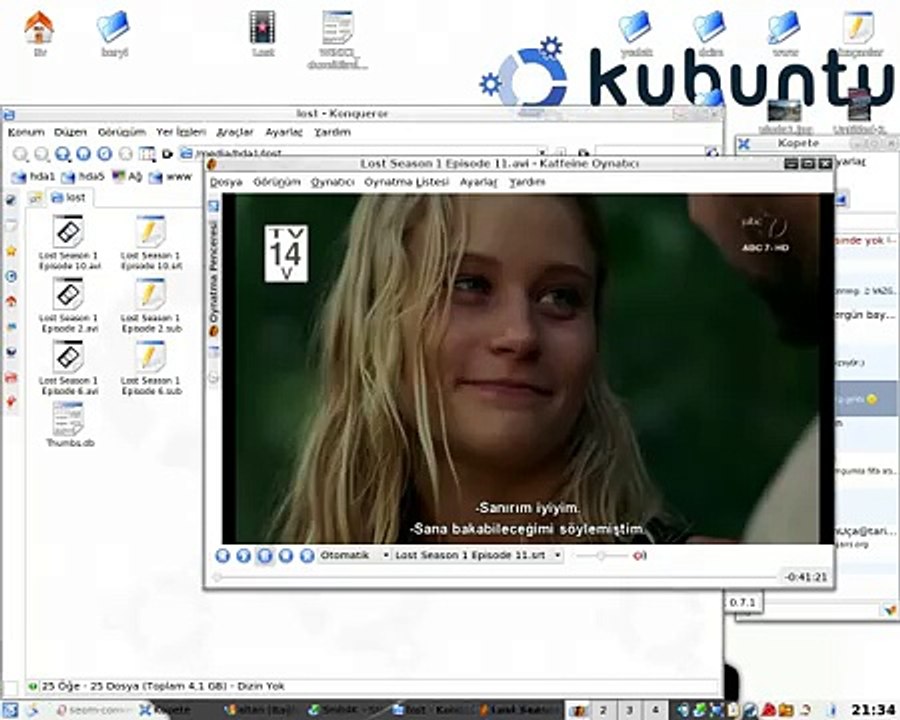Open the Lost video icon on desktop

point(262,34)
